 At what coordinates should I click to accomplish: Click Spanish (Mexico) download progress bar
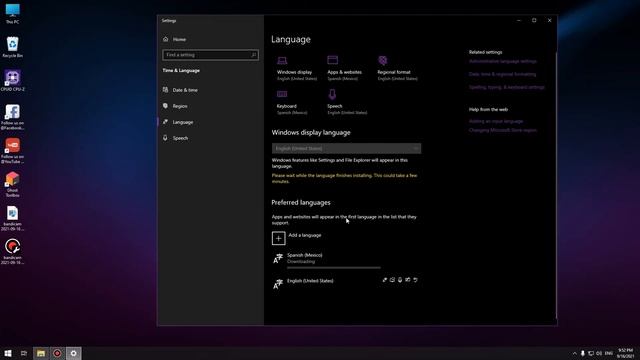[333, 268]
